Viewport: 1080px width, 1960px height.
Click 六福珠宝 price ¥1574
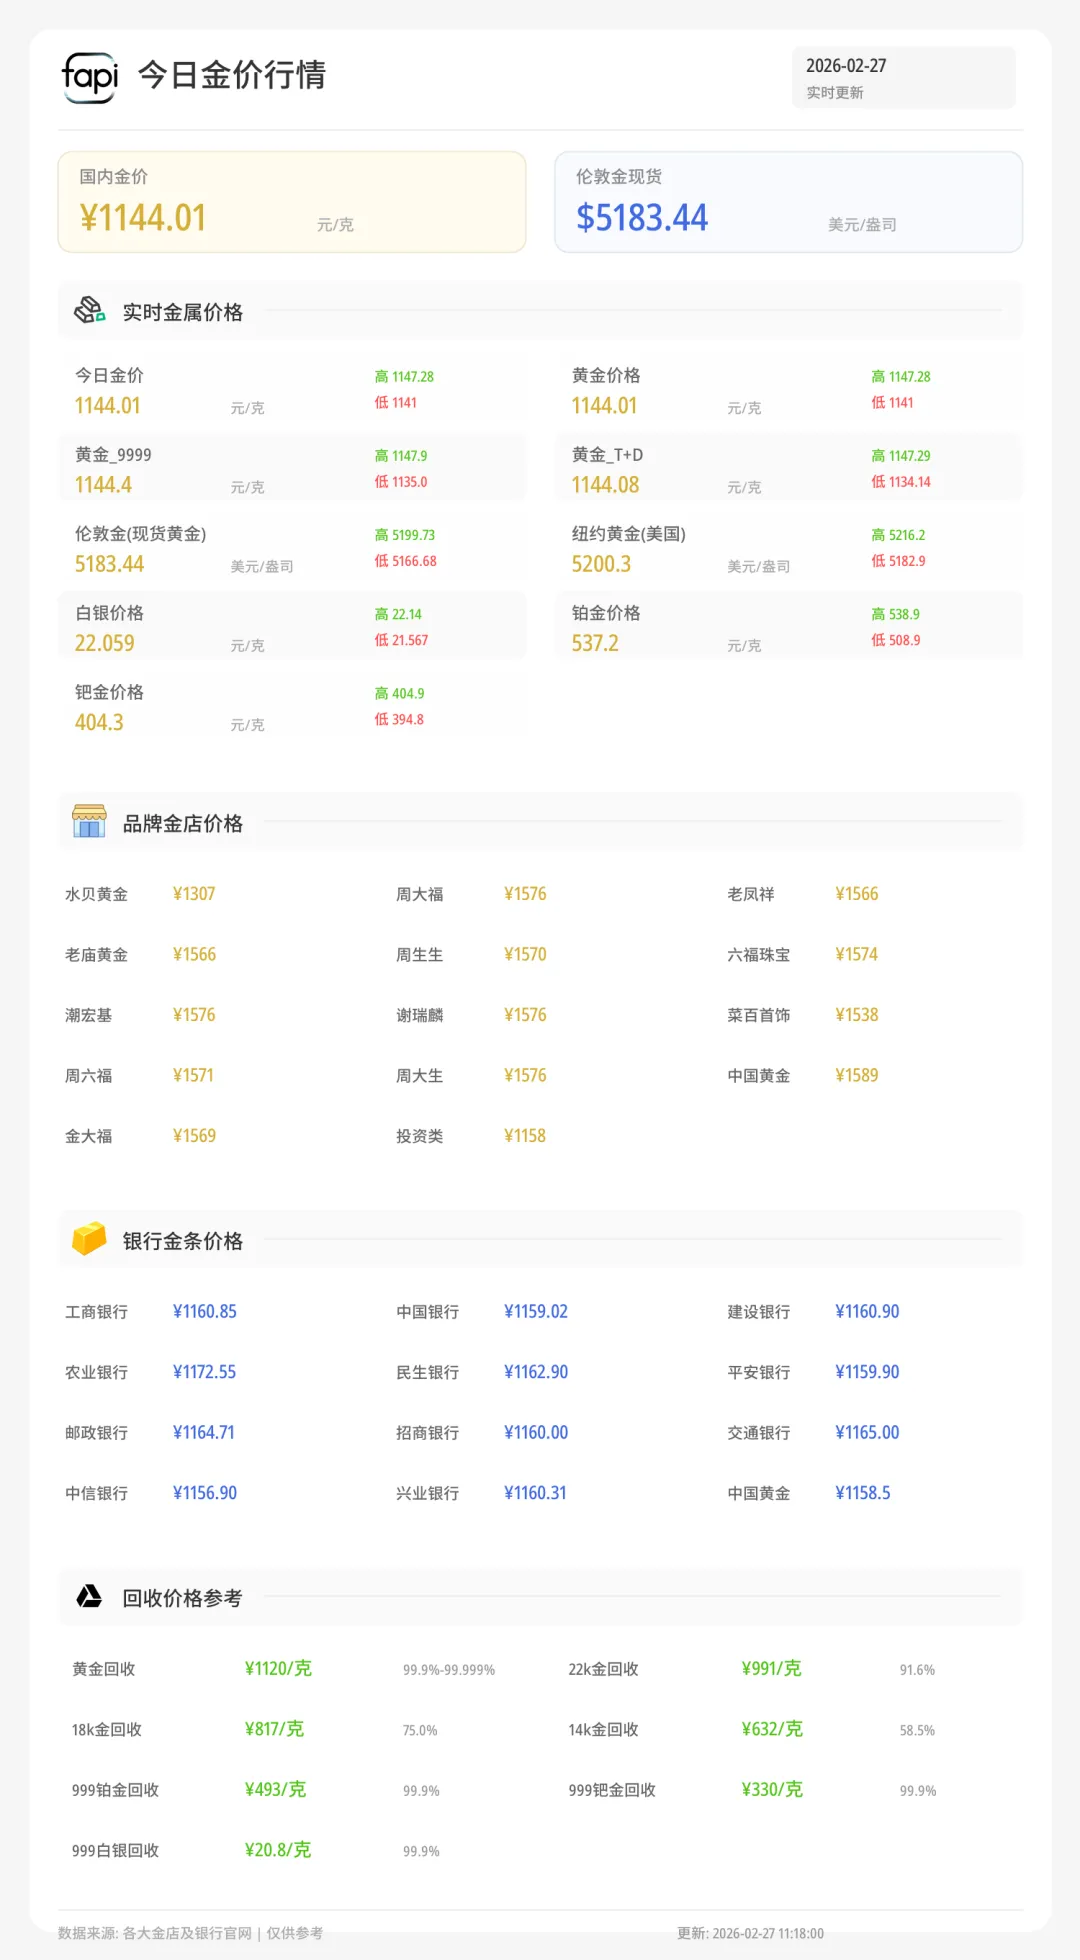pos(857,954)
